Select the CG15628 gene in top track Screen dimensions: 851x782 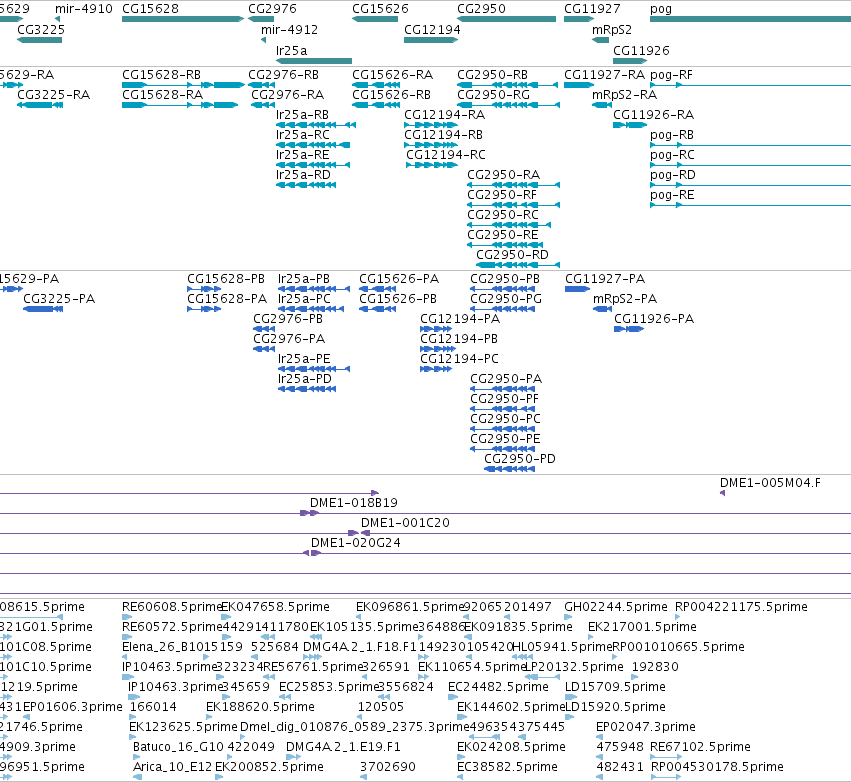click(x=183, y=19)
